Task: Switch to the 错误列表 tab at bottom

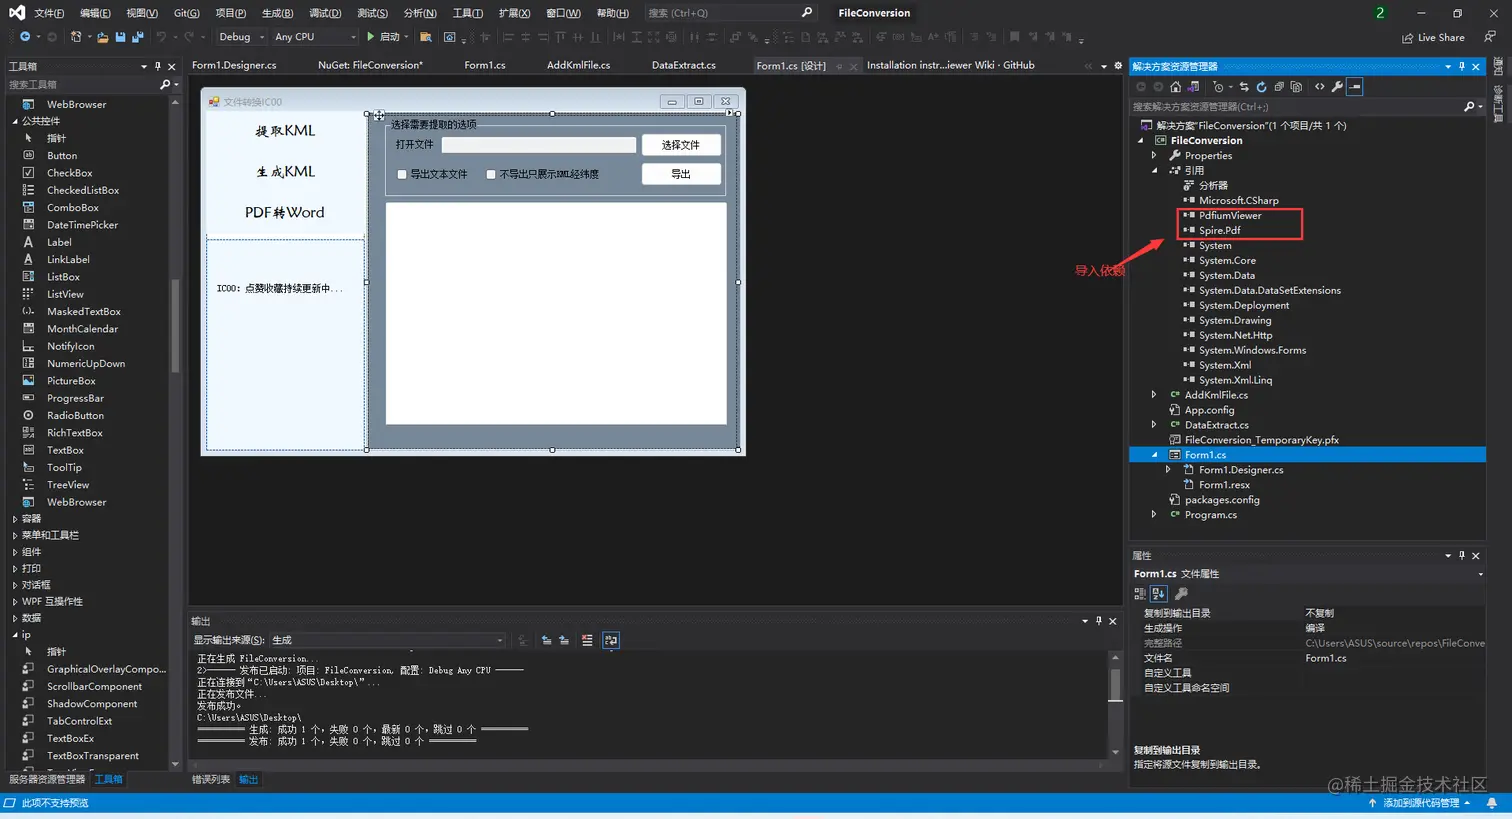Action: (210, 779)
